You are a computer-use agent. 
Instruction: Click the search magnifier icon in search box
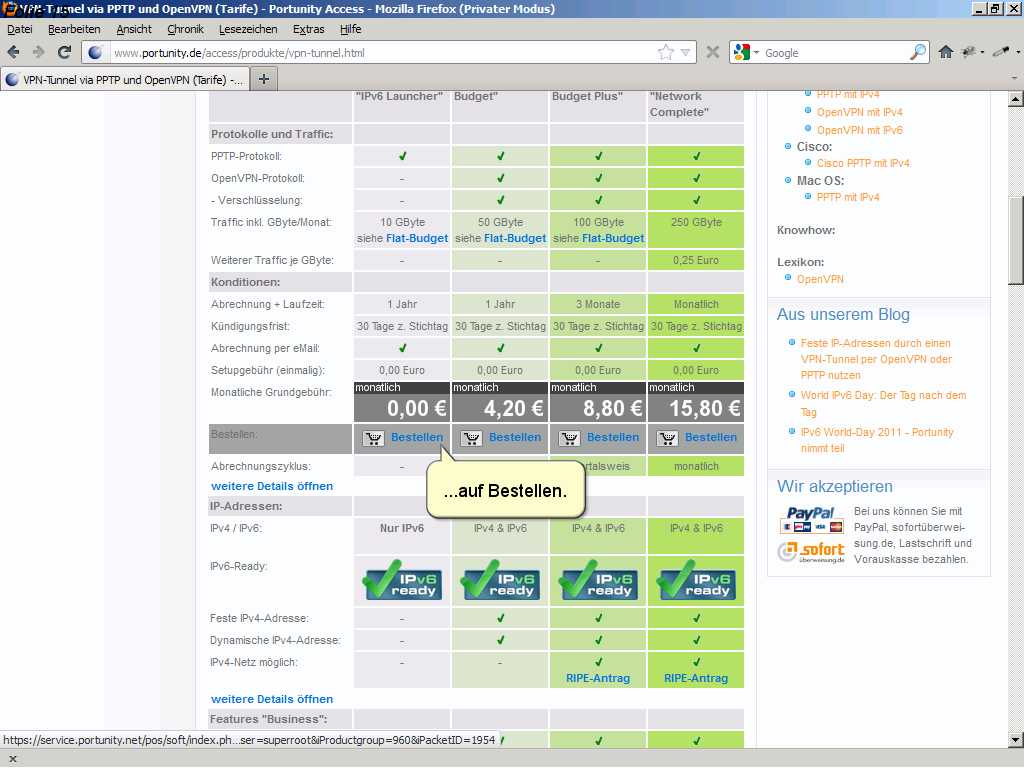(x=917, y=52)
